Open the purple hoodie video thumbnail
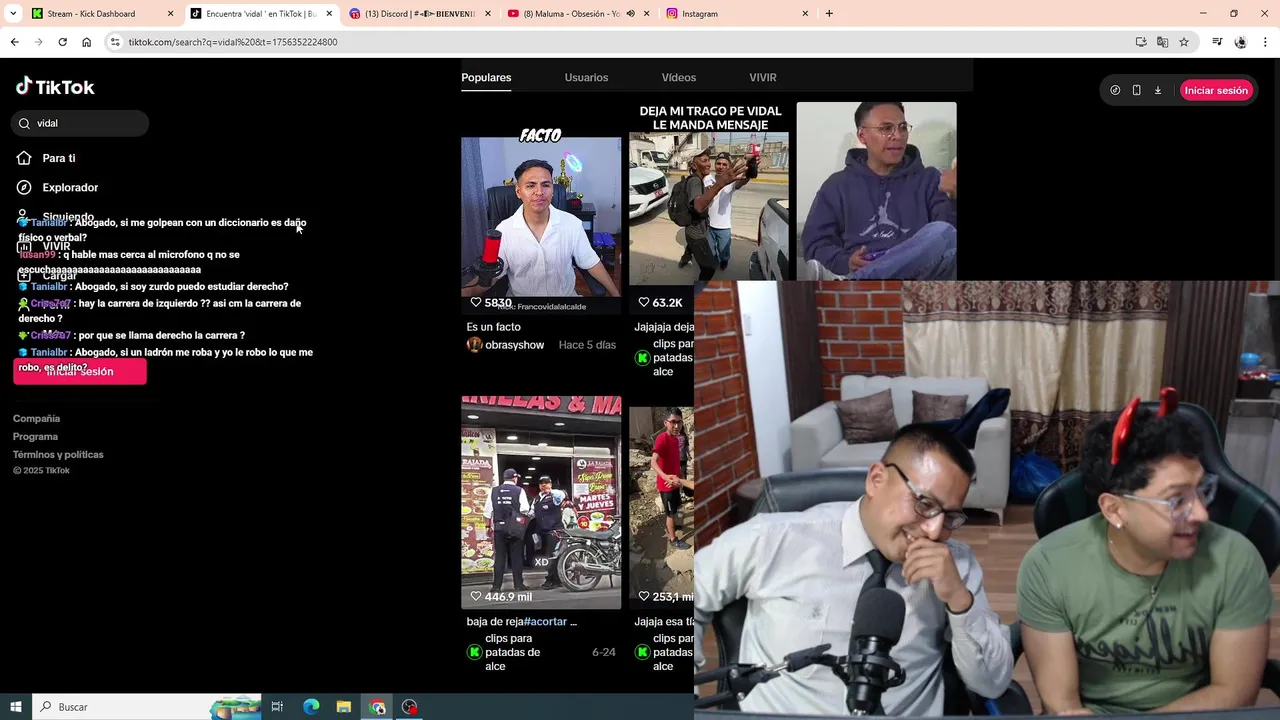 [x=876, y=191]
